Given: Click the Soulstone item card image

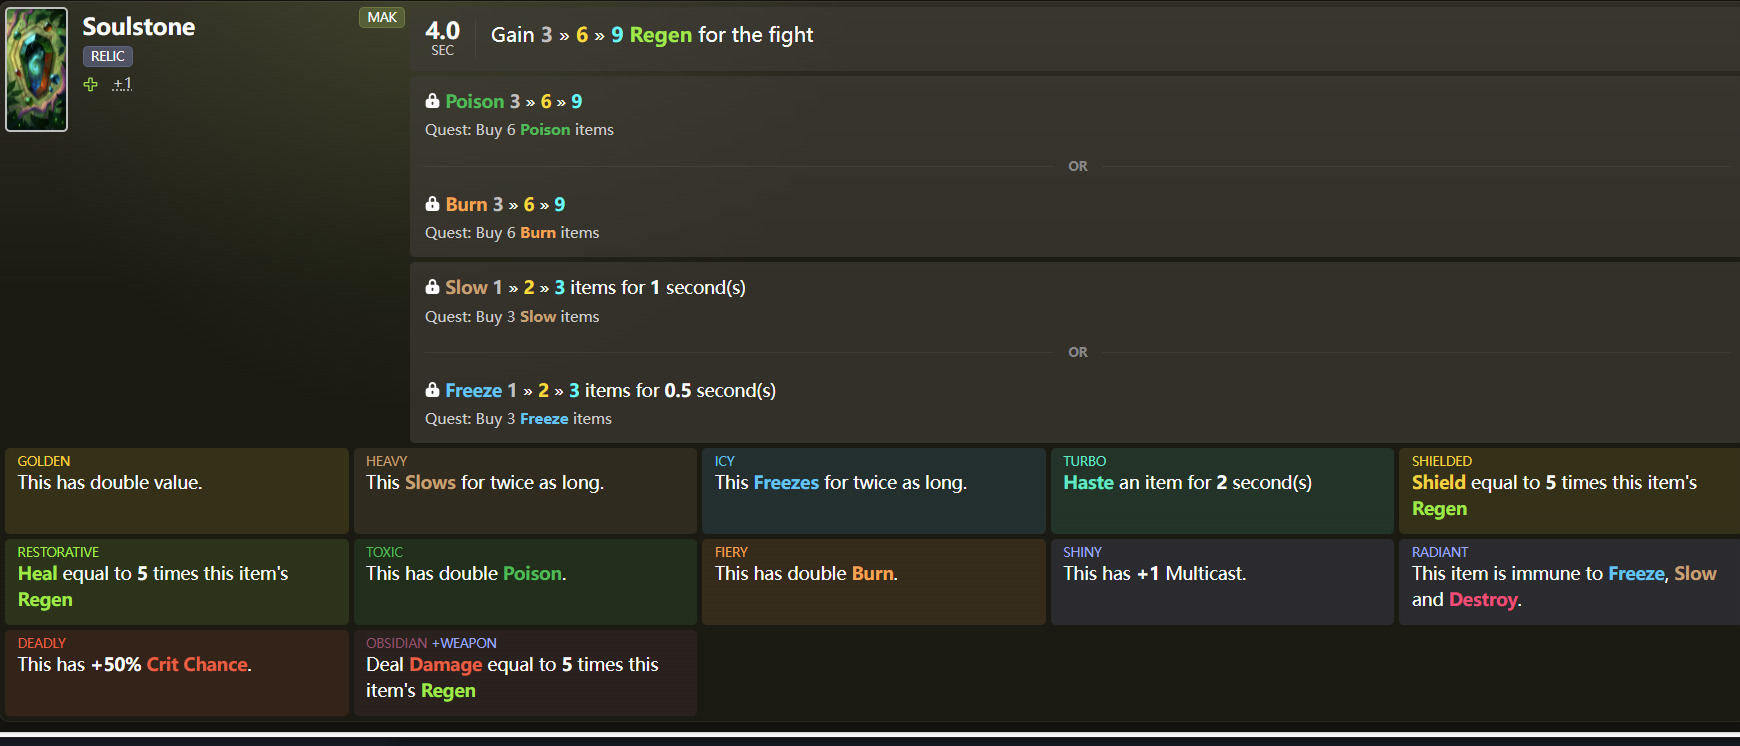Looking at the screenshot, I should 37,70.
